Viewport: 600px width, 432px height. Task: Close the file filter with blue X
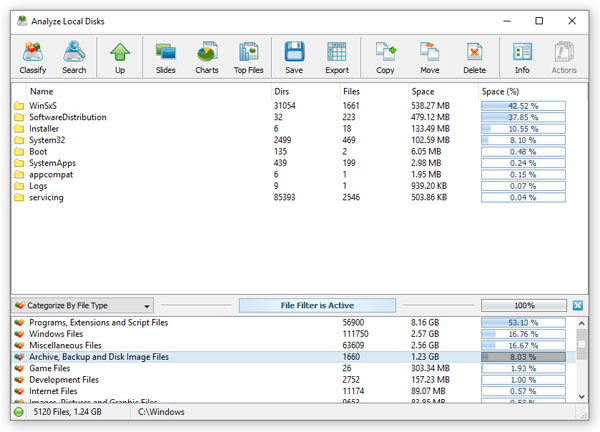578,305
